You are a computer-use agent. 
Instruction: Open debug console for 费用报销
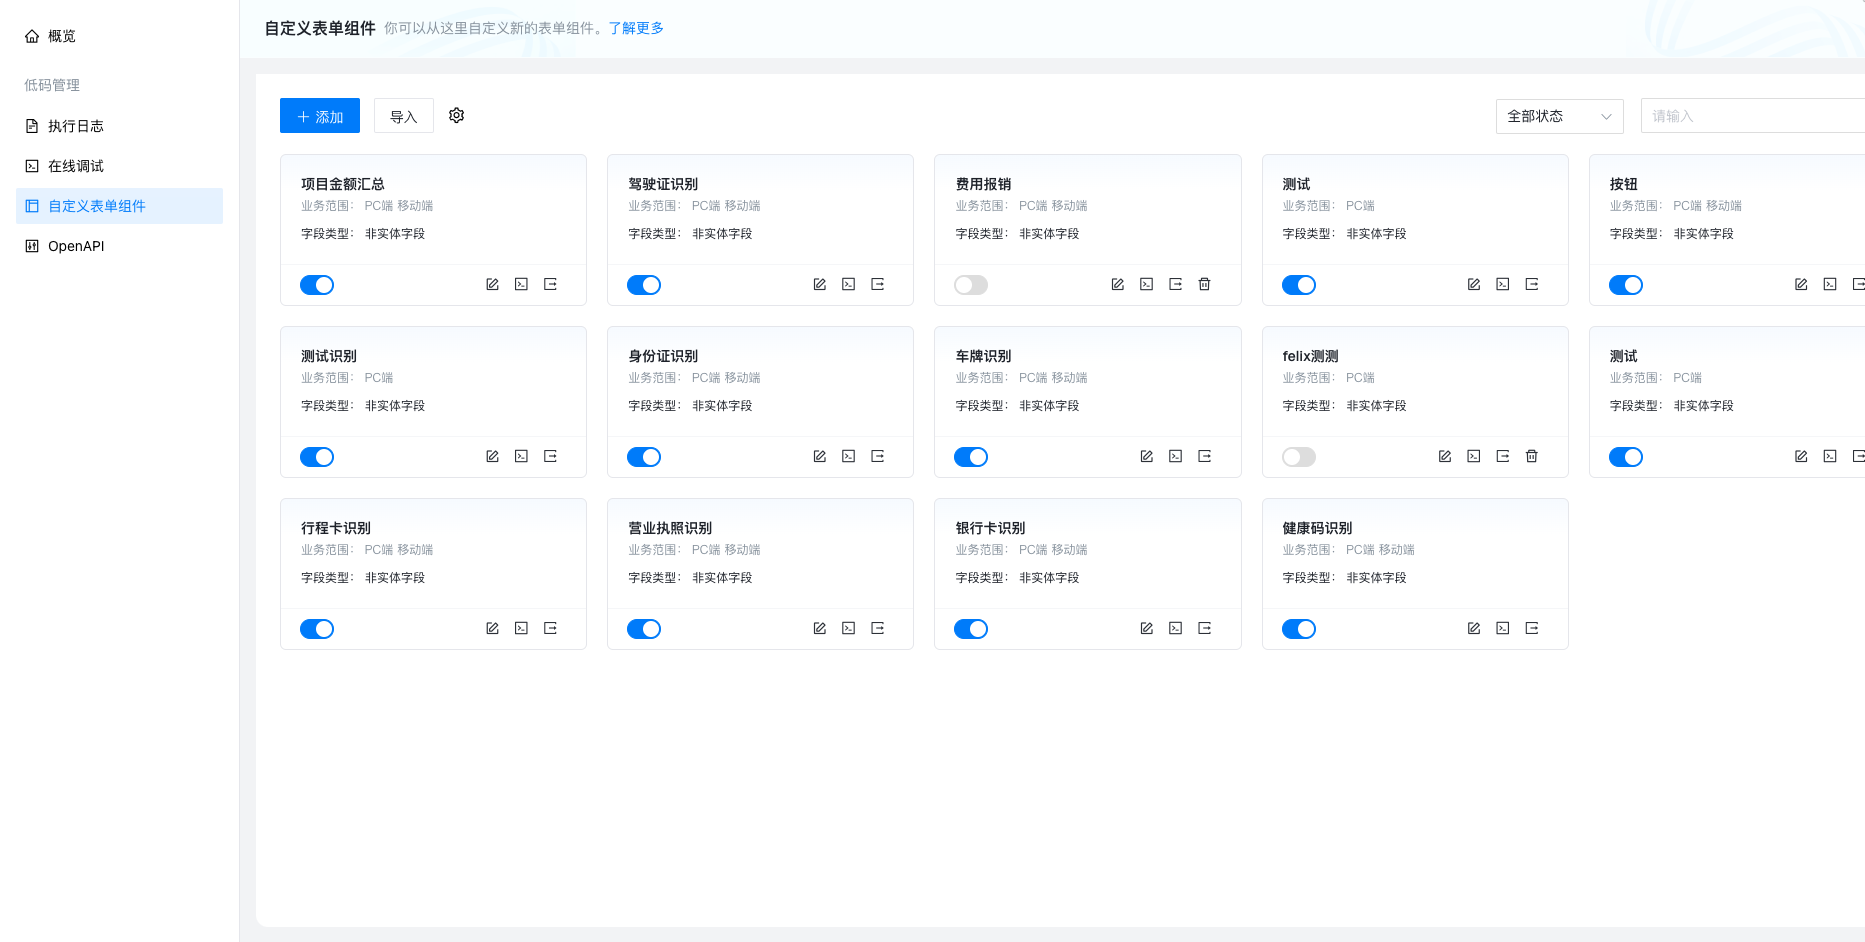click(1146, 284)
